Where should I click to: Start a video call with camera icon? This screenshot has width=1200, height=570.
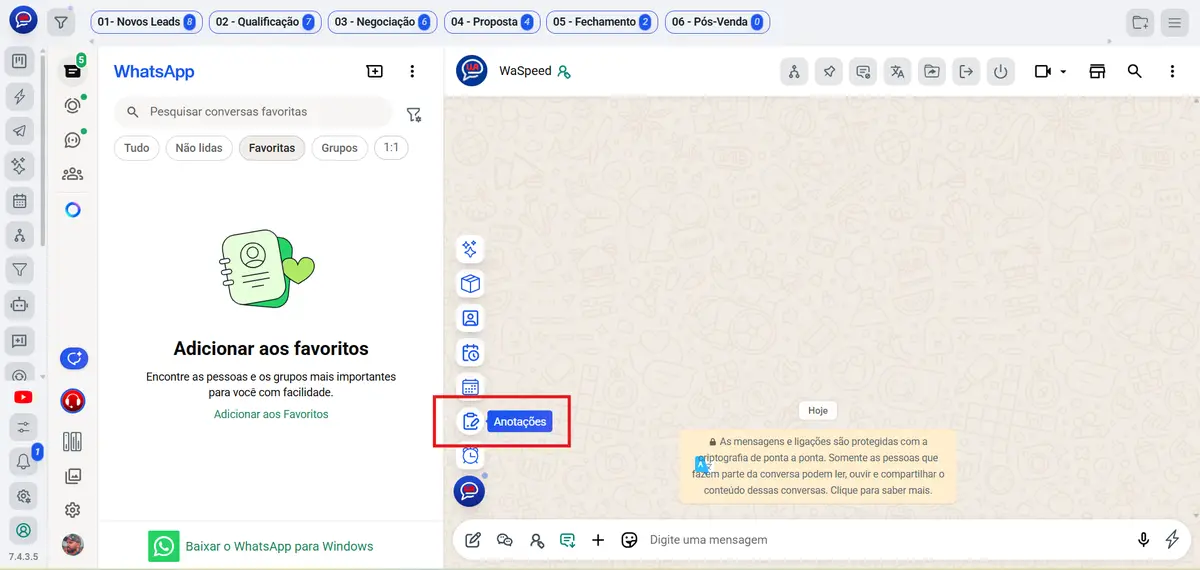pos(1043,71)
